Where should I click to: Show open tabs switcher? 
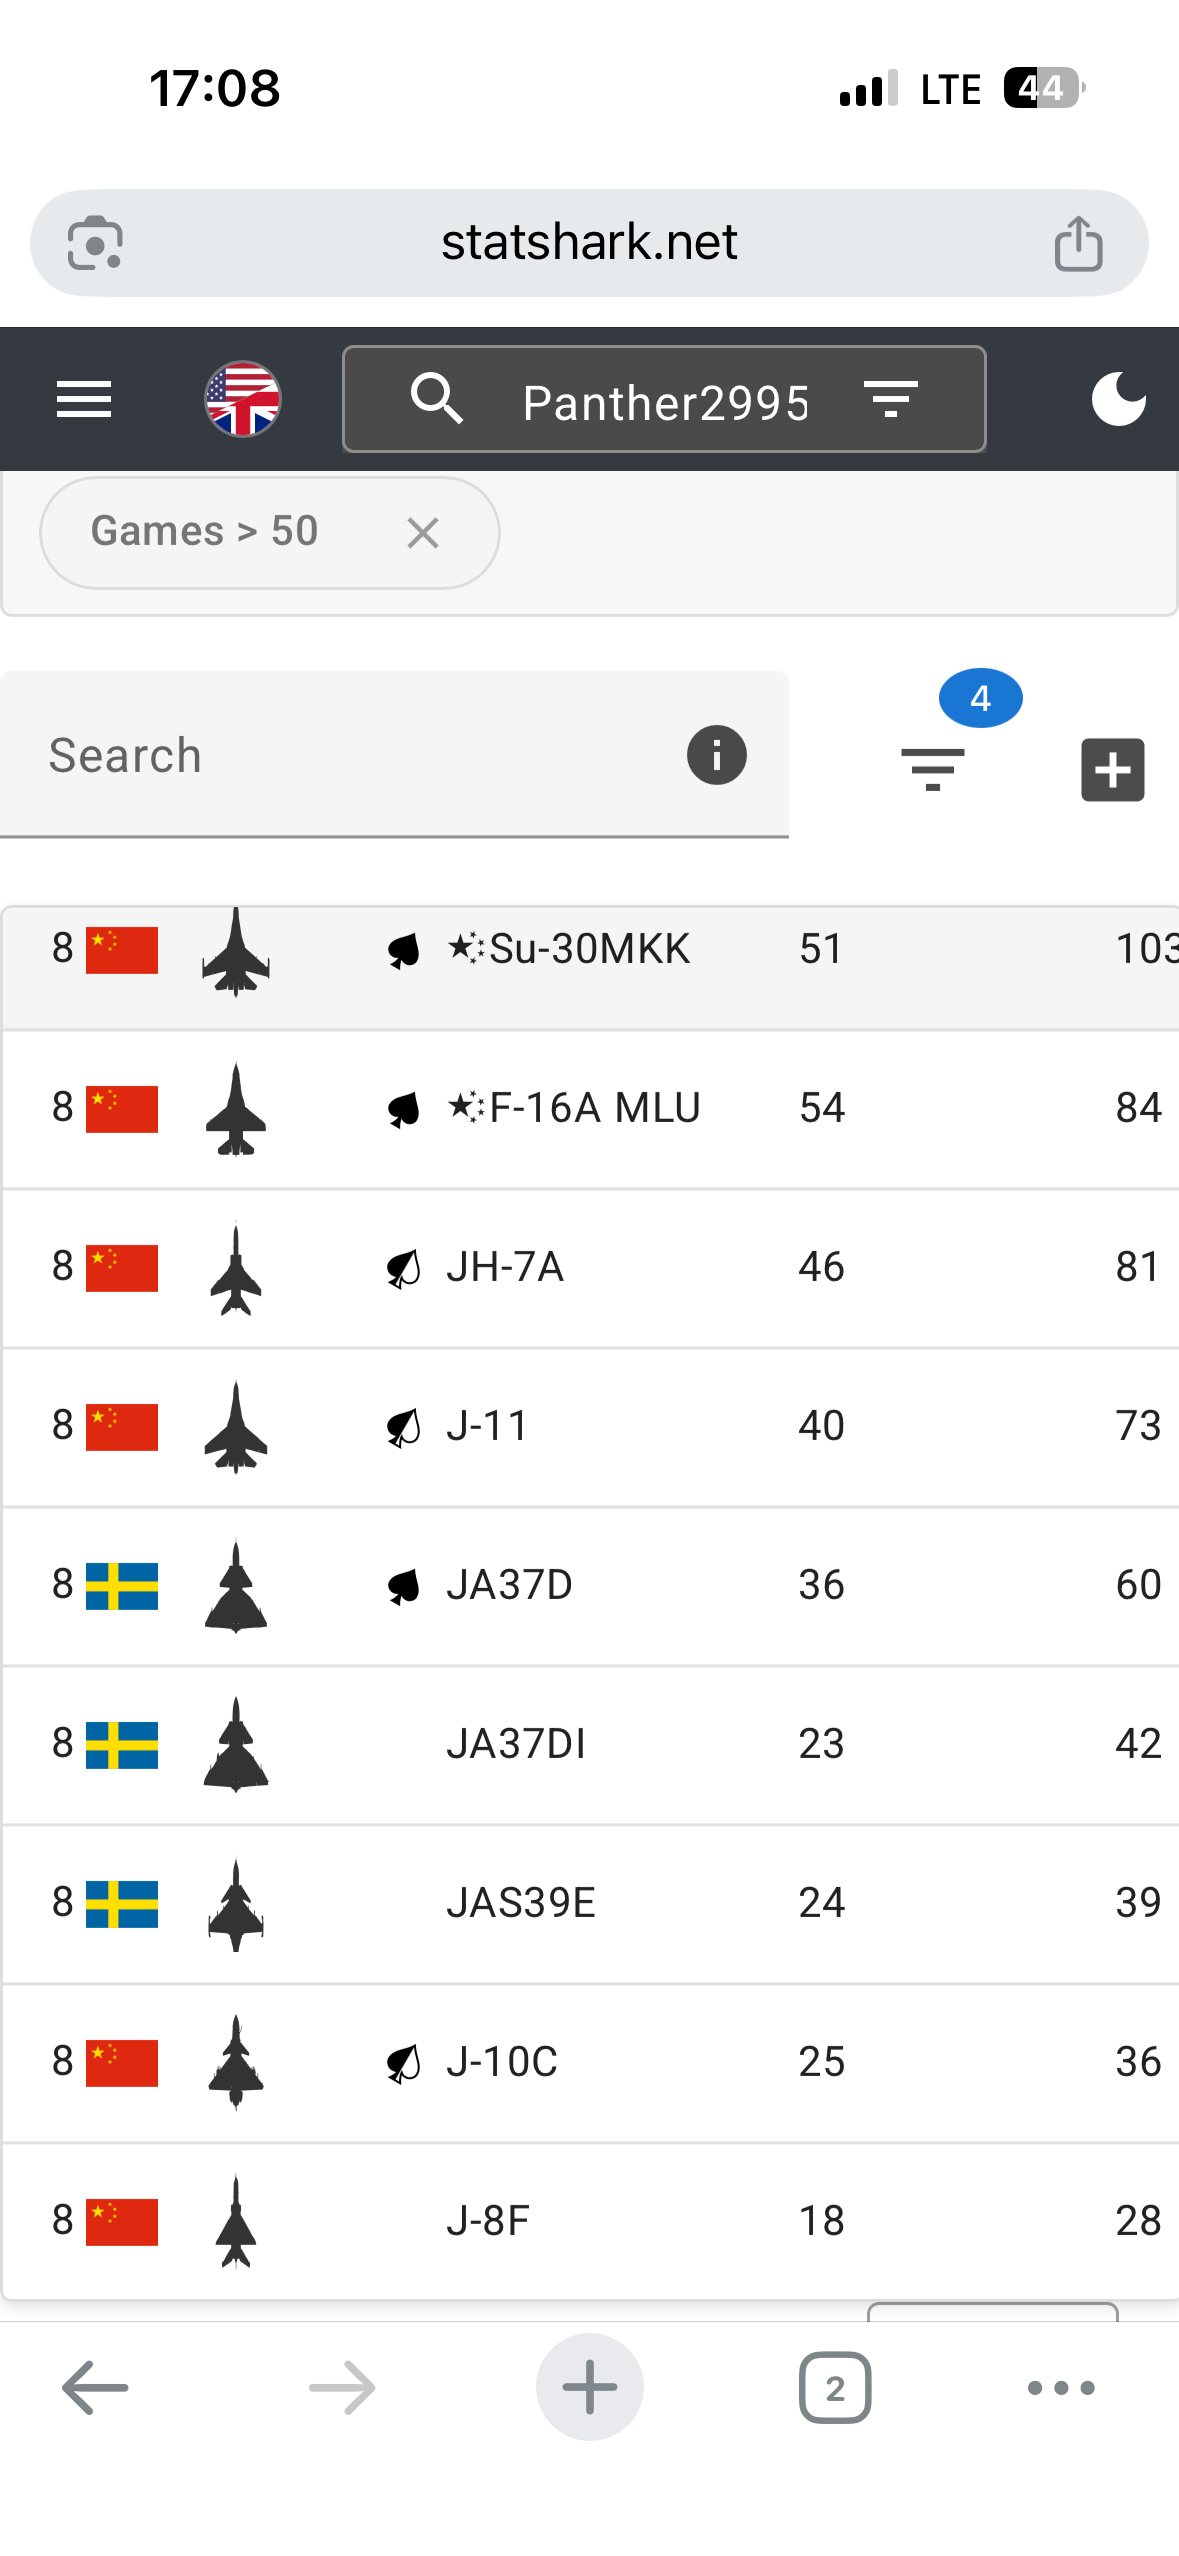[835, 2388]
